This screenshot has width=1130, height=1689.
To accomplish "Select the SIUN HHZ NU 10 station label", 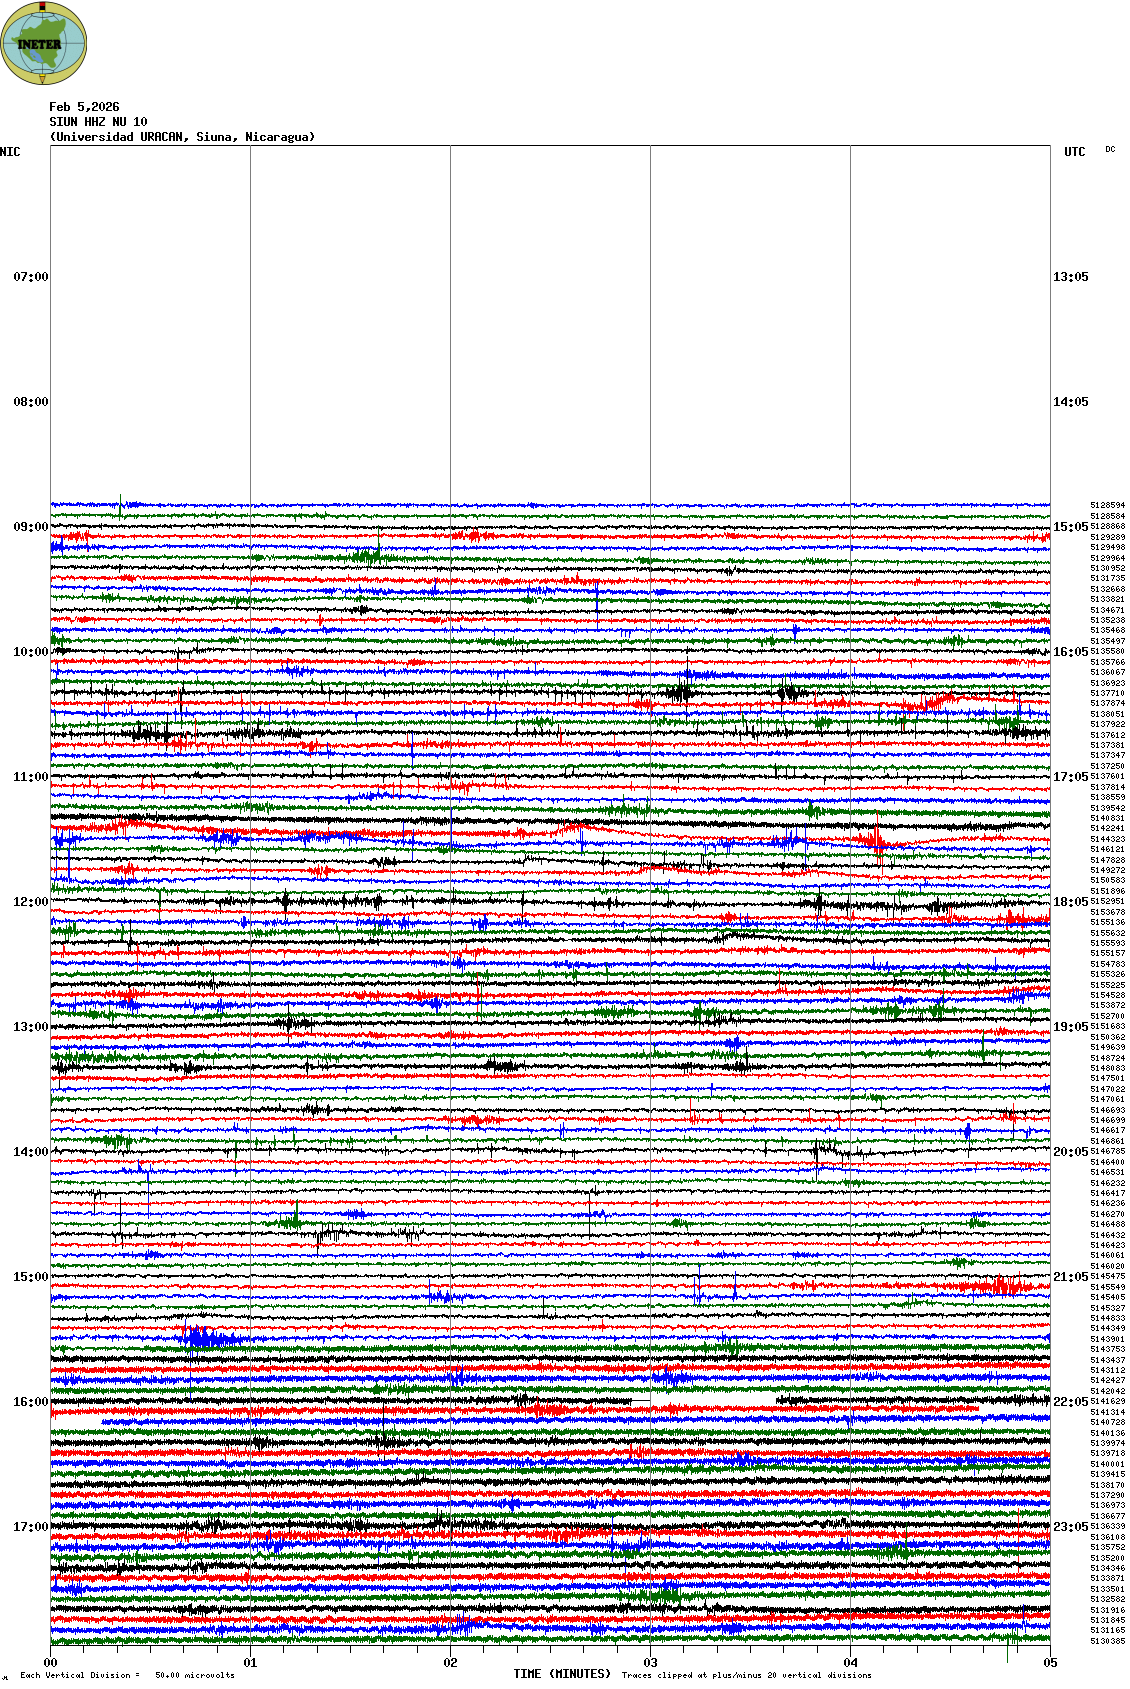I will point(98,122).
